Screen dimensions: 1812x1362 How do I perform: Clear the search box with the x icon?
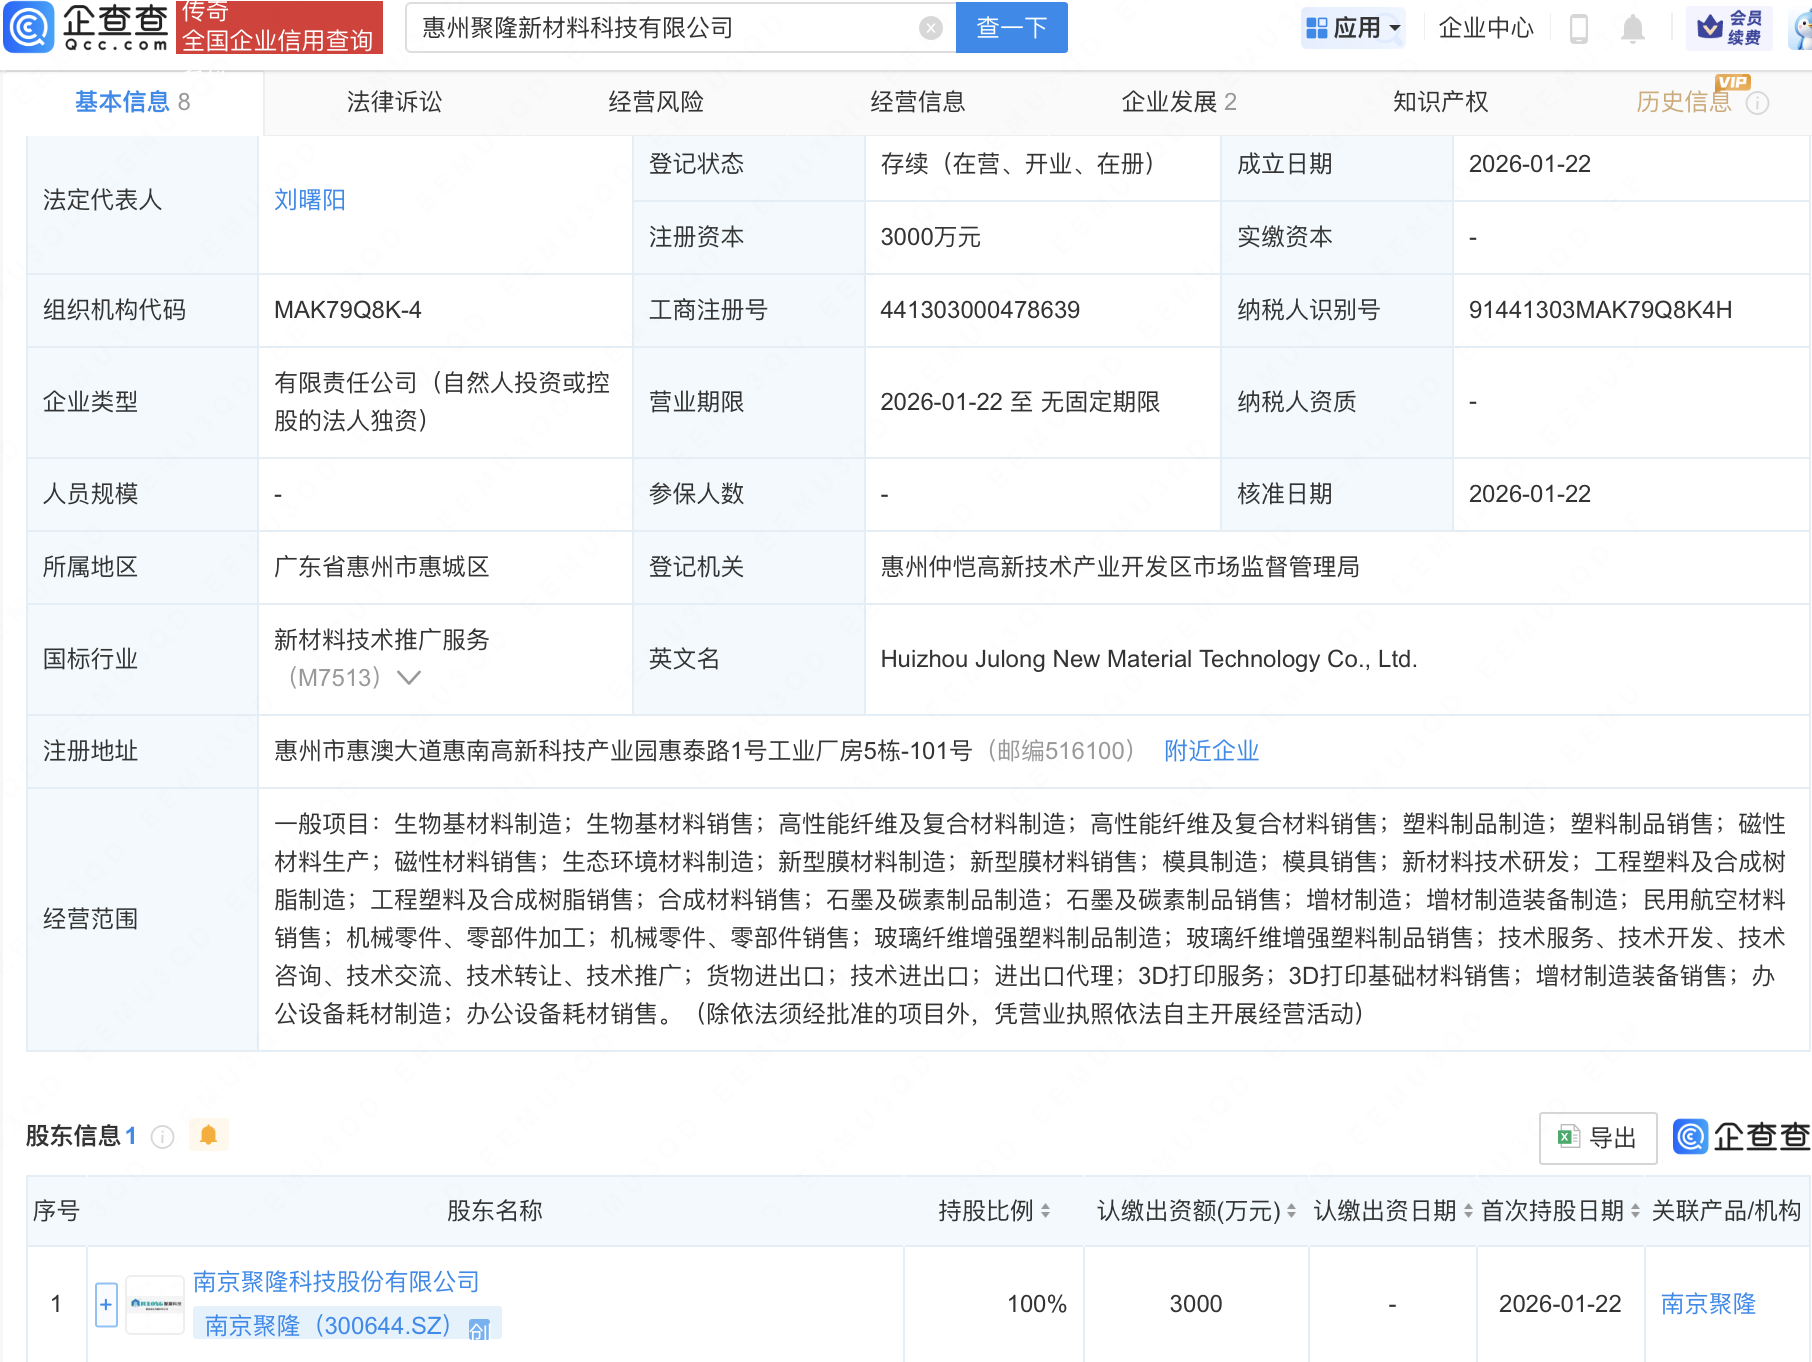[x=932, y=27]
